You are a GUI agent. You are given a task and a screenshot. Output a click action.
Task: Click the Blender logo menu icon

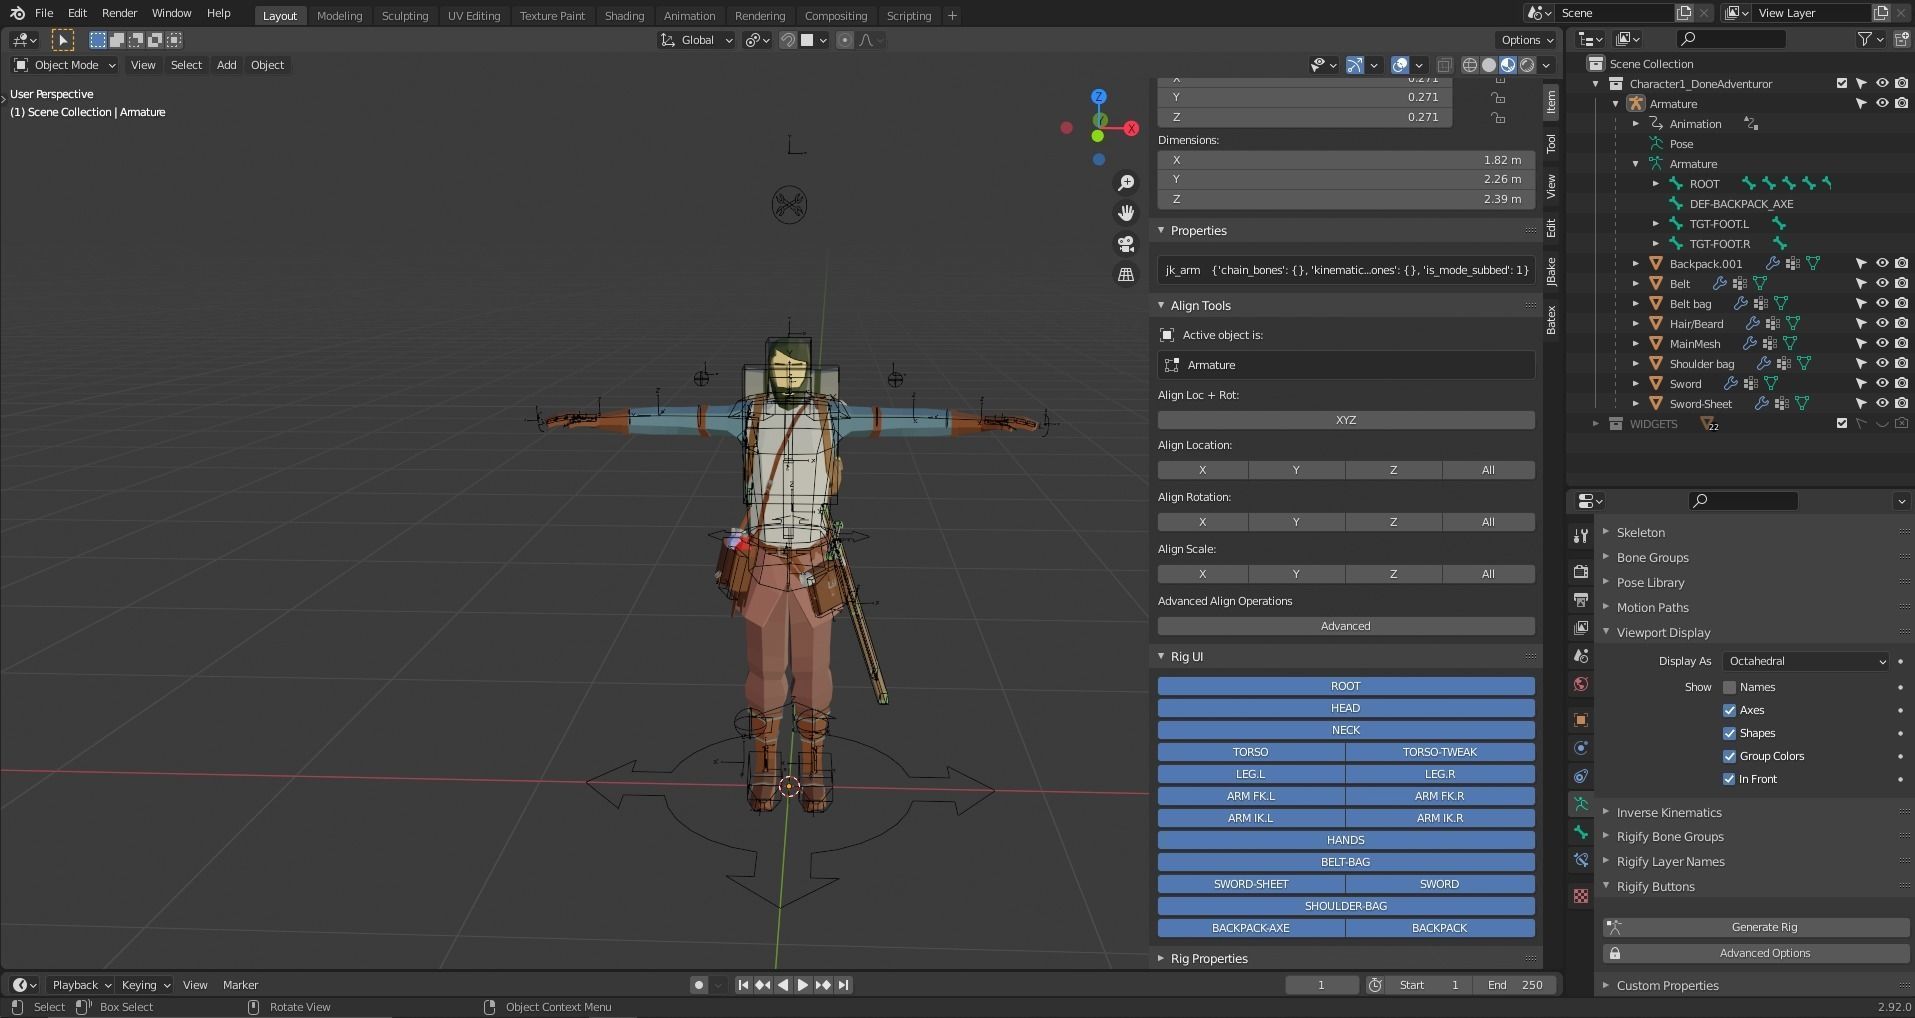coord(17,13)
